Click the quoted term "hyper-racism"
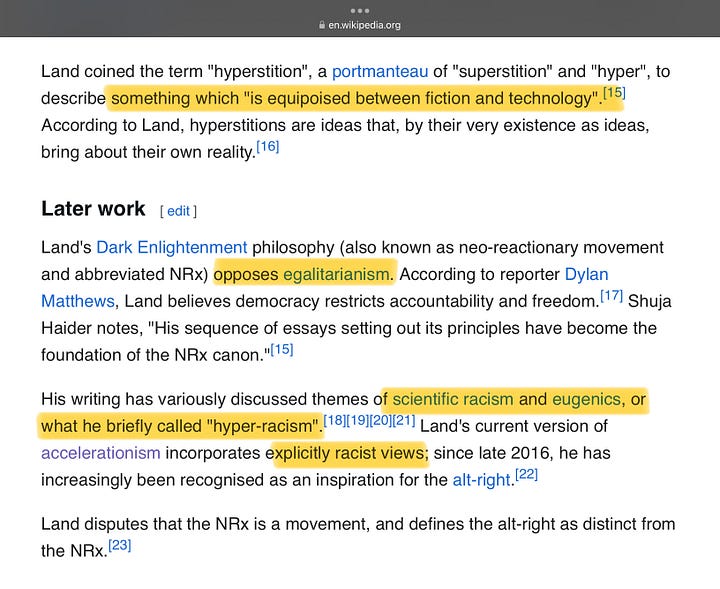Image resolution: width=720 pixels, height=589 pixels. pyautogui.click(x=262, y=426)
